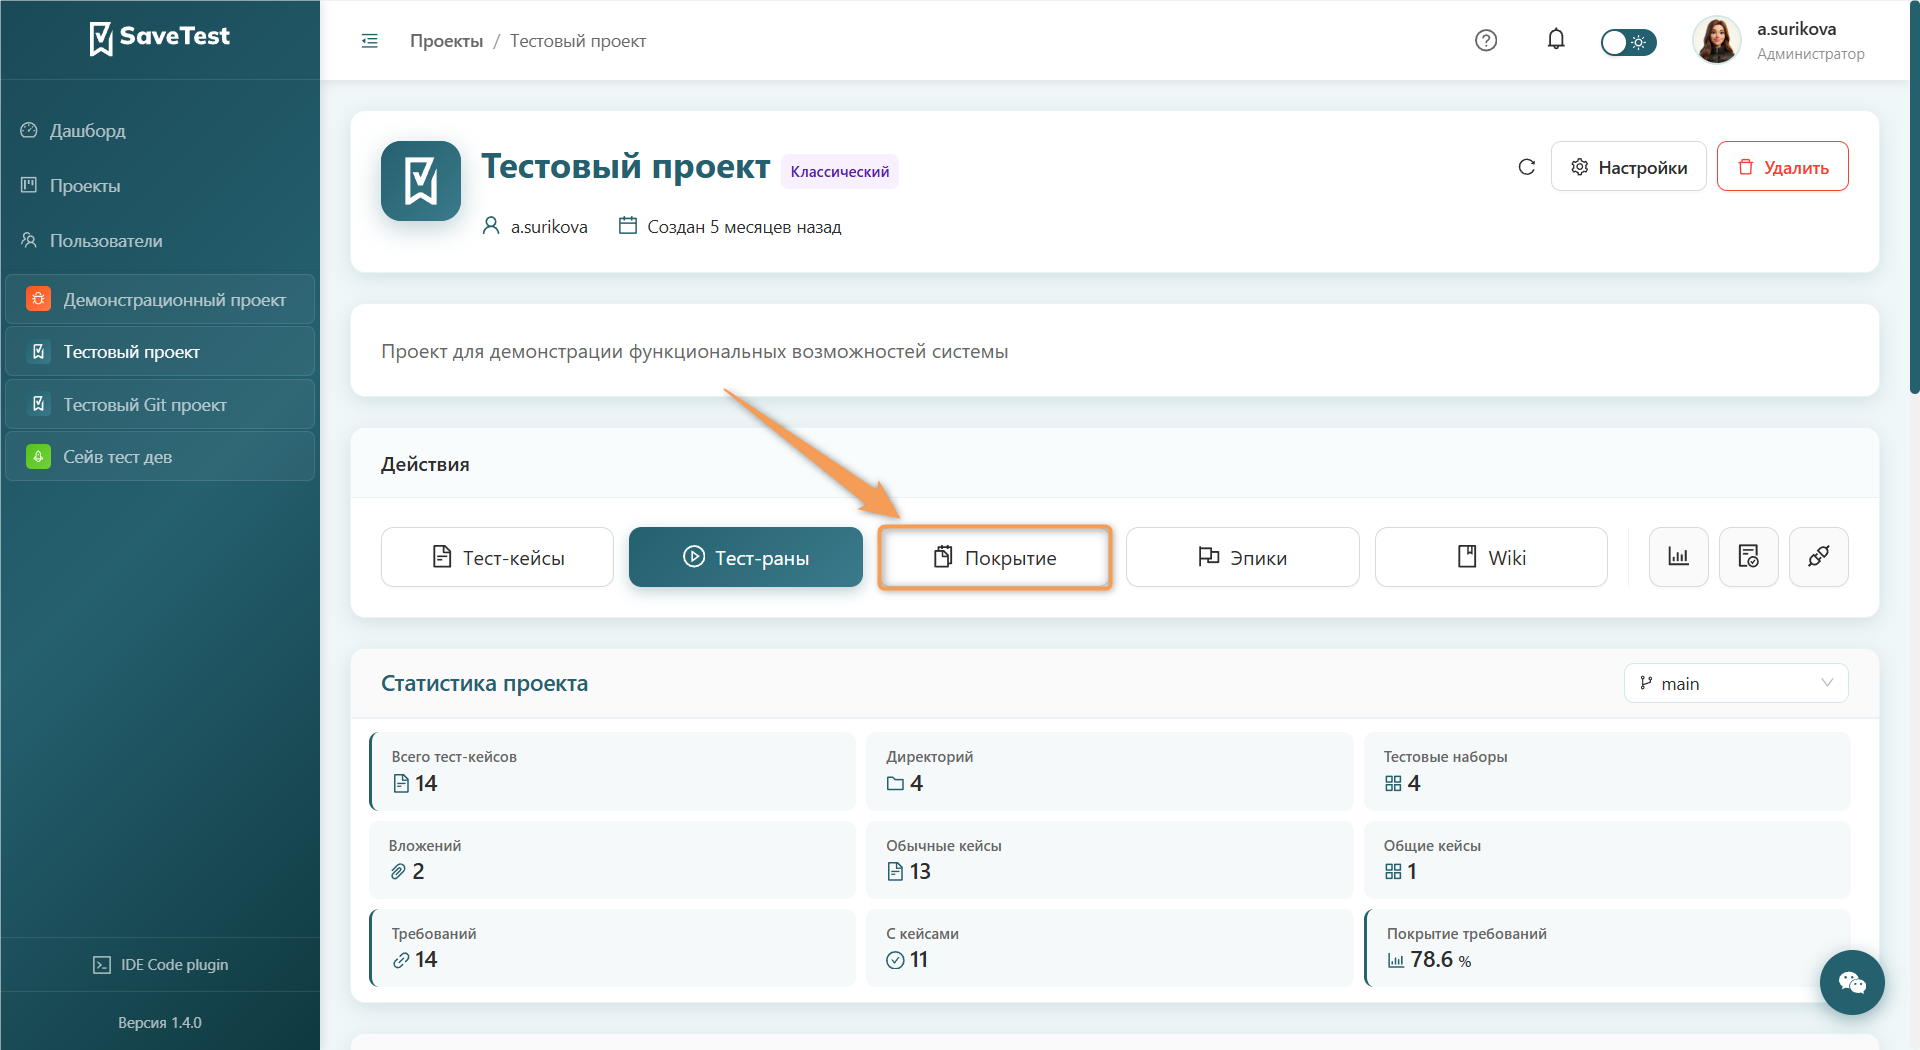Click the Вложений statistic card
1920x1050 pixels.
point(612,859)
